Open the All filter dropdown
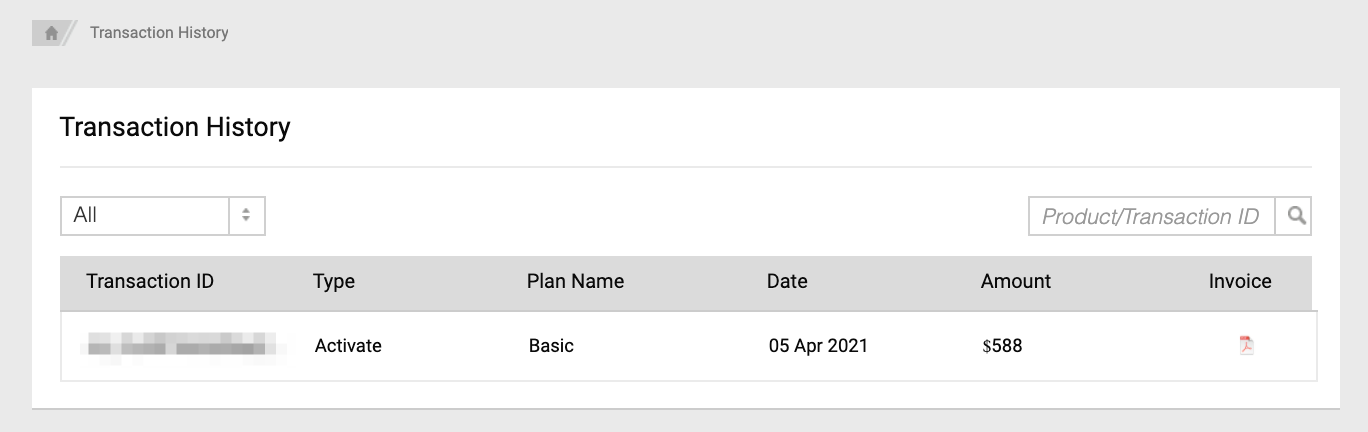This screenshot has height=432, width=1368. click(x=162, y=215)
